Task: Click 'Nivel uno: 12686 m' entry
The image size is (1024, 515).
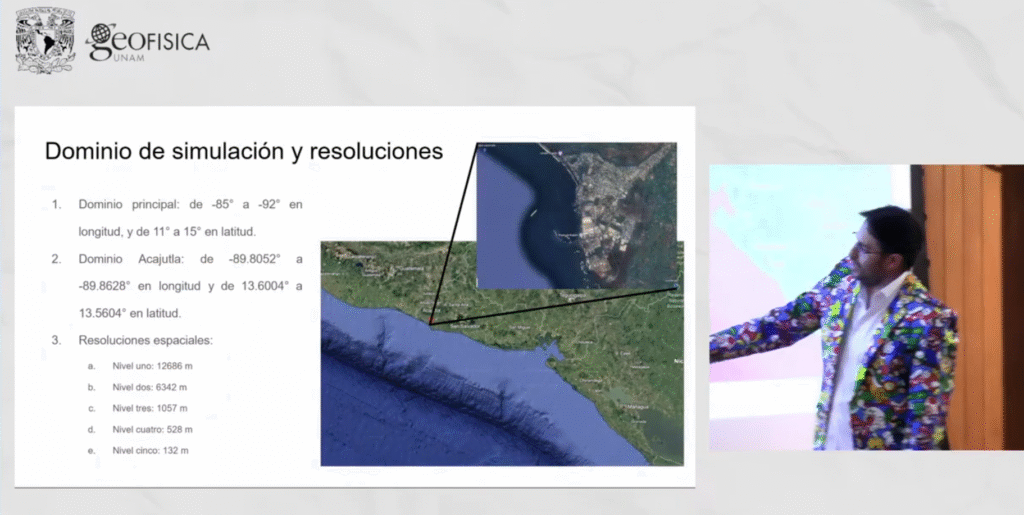Action: tap(152, 364)
